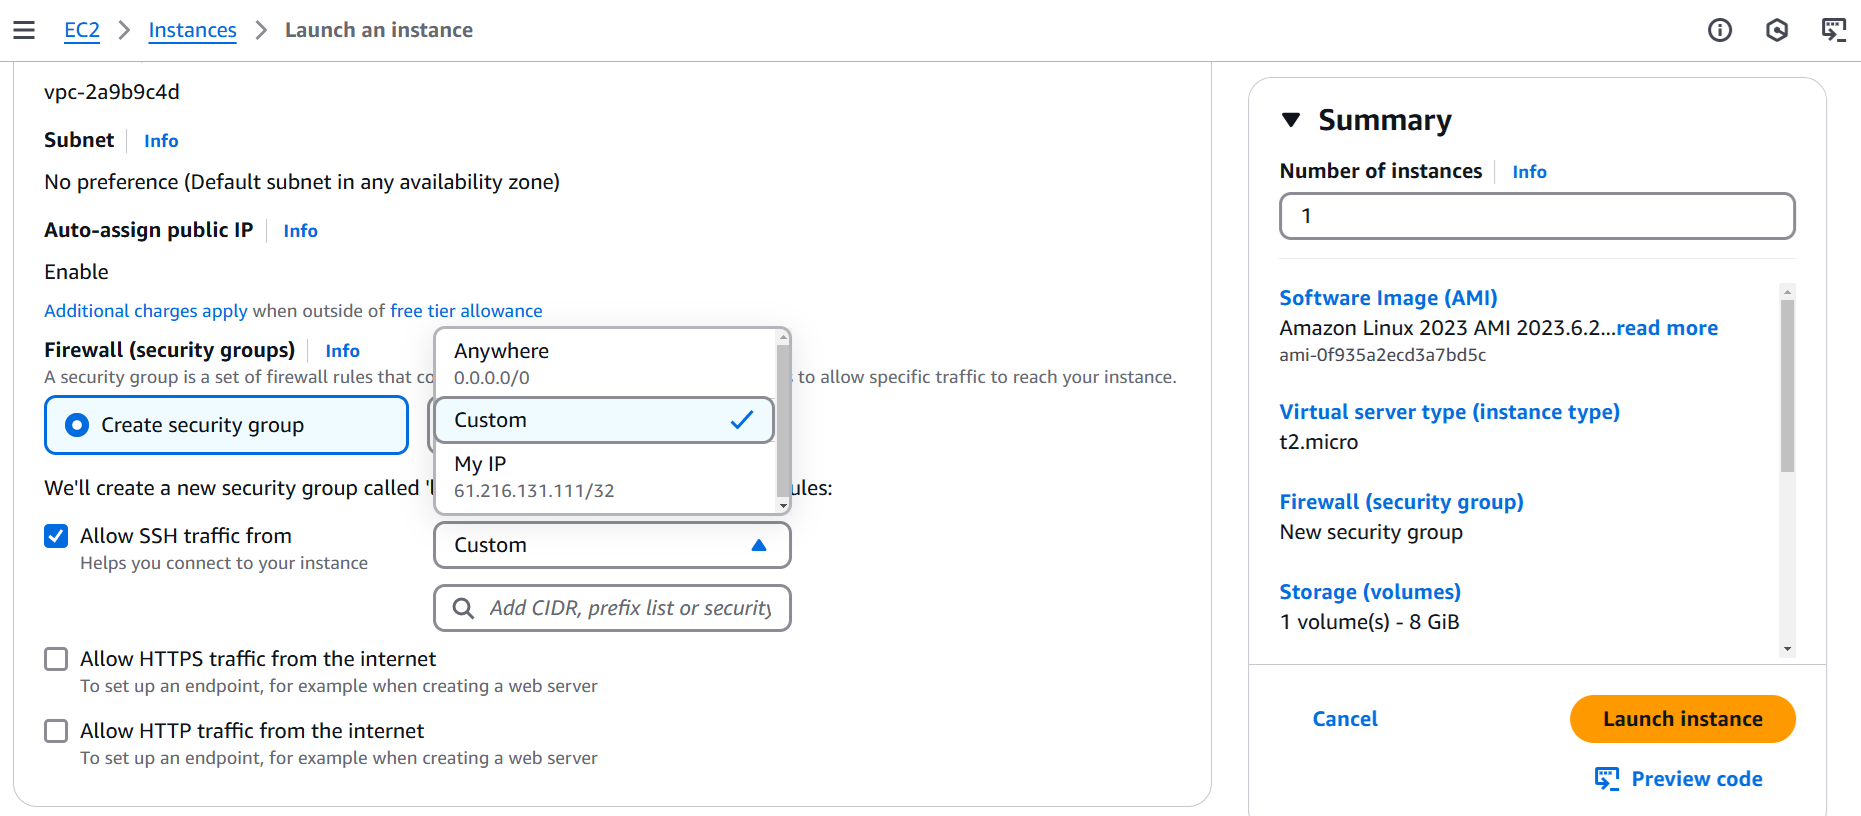Enable Allow HTTPS traffic from the internet
This screenshot has width=1861, height=816.
tap(57, 659)
